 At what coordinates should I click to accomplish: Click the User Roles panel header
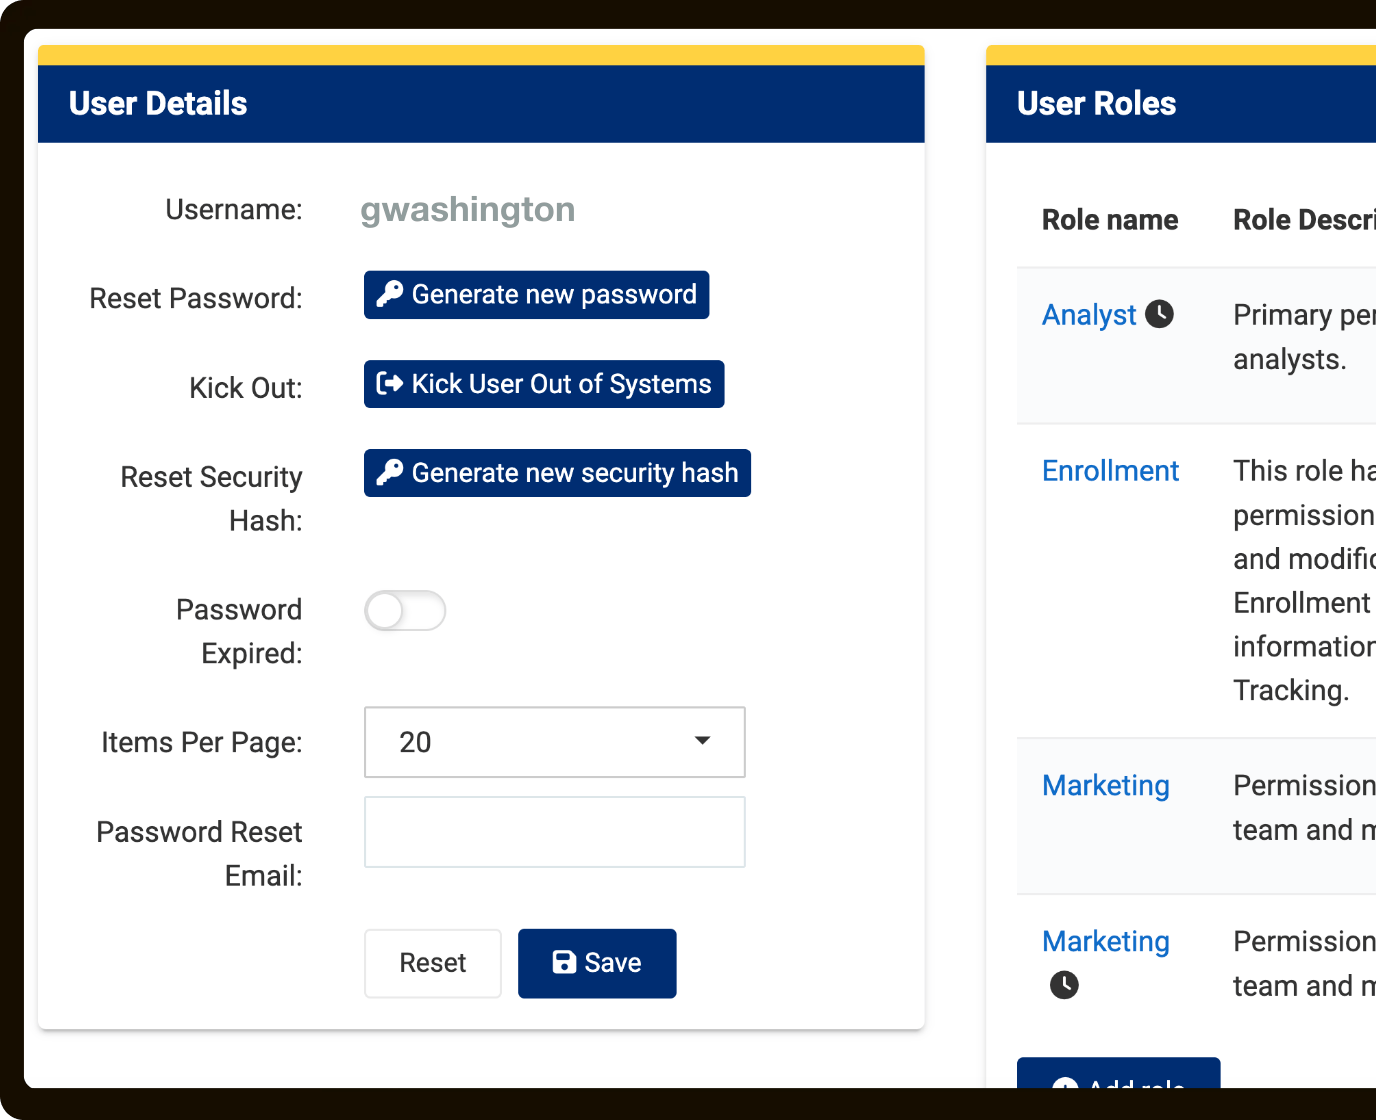pyautogui.click(x=1096, y=104)
